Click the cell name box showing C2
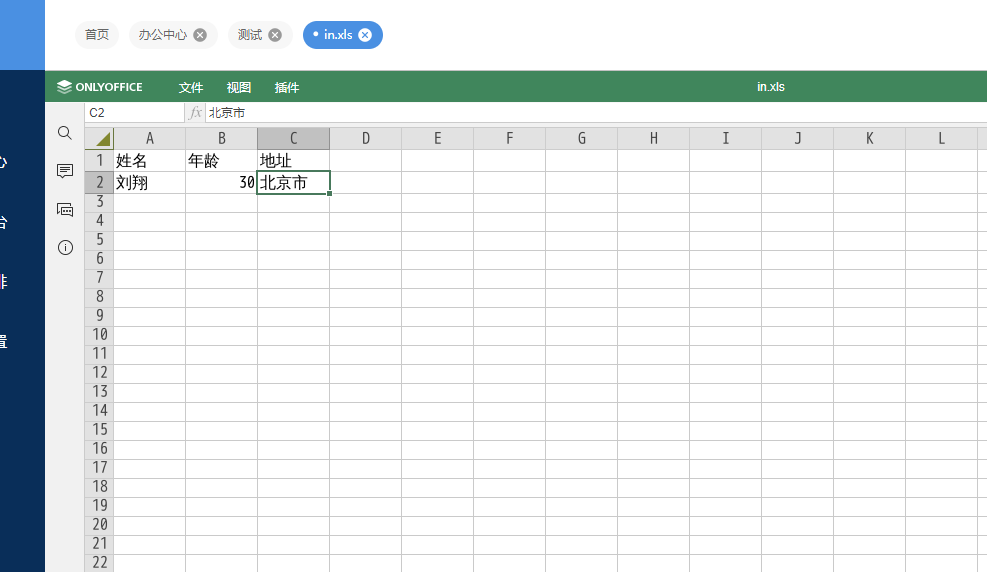Image resolution: width=987 pixels, height=572 pixels. point(135,113)
